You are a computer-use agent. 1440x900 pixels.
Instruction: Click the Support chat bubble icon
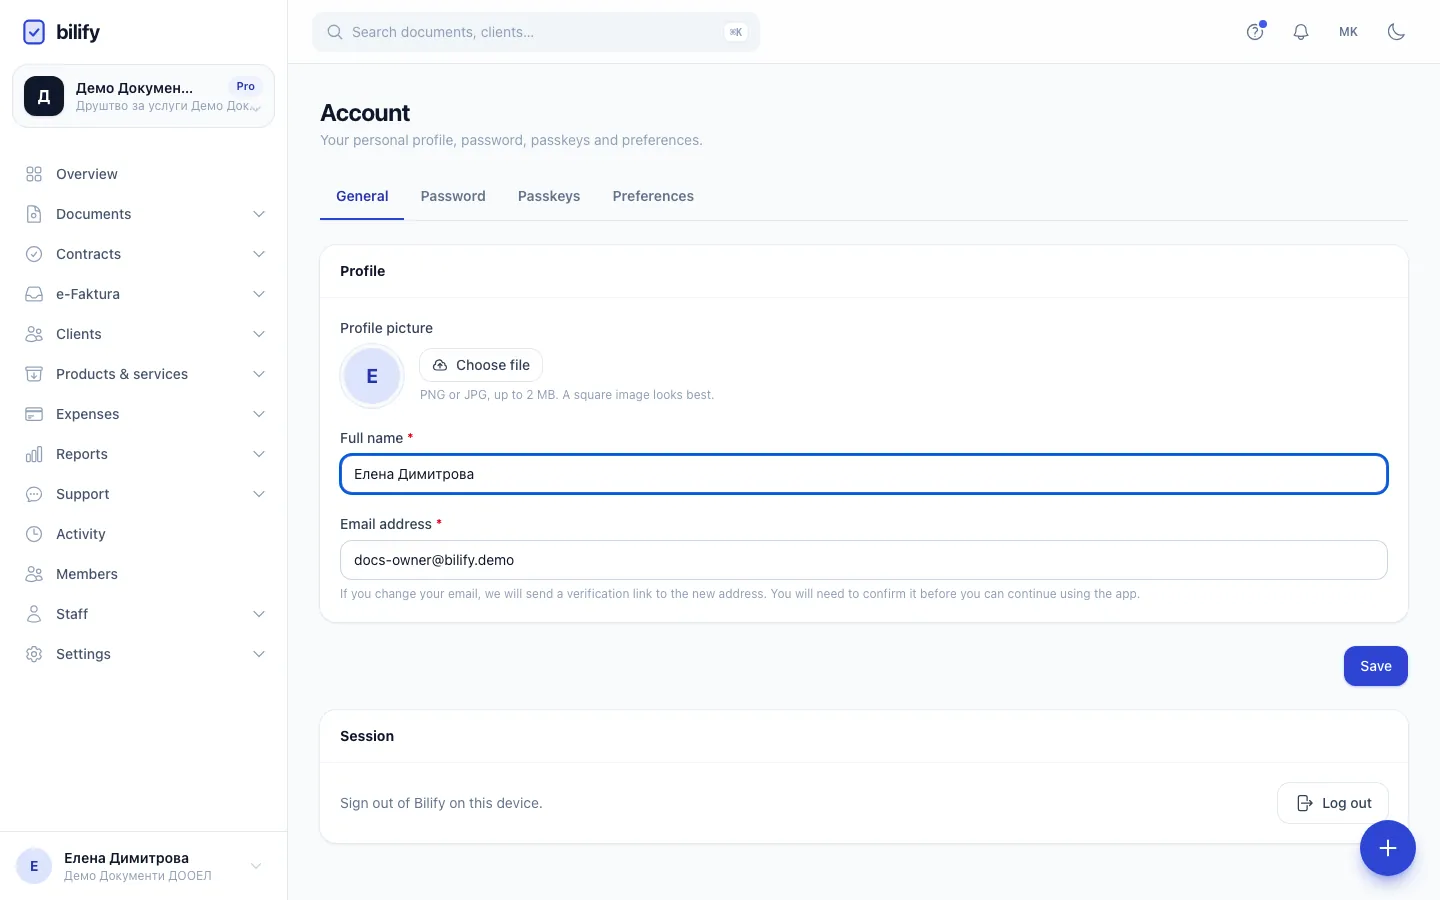pos(34,494)
